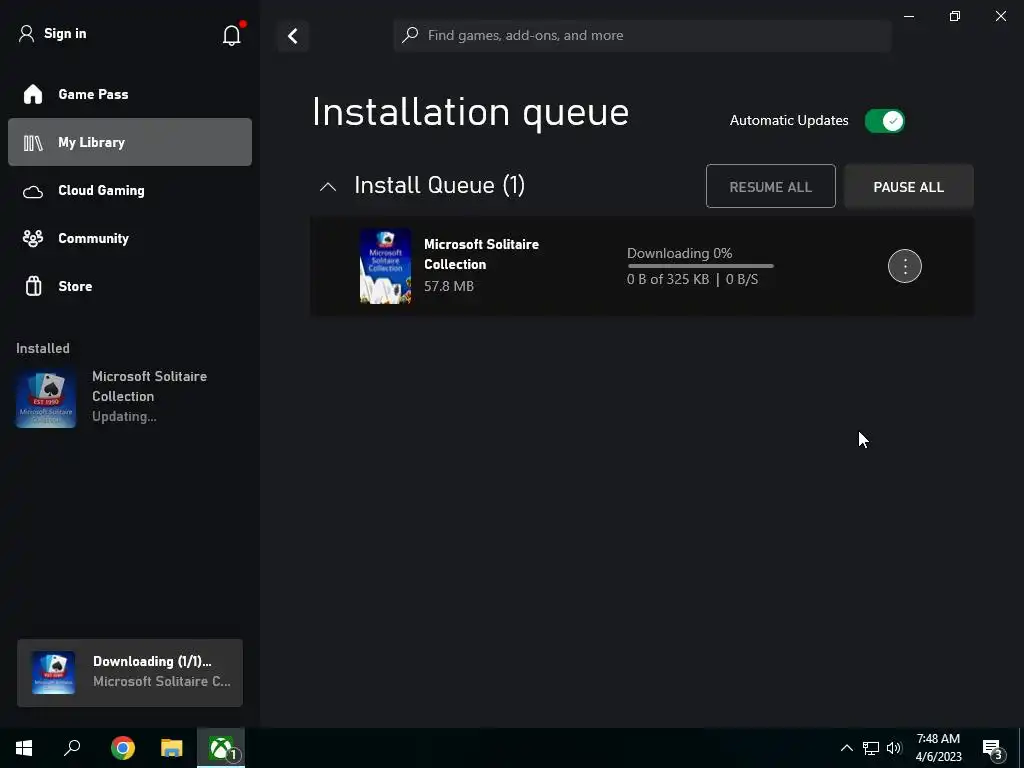Open the Community section

(x=130, y=238)
